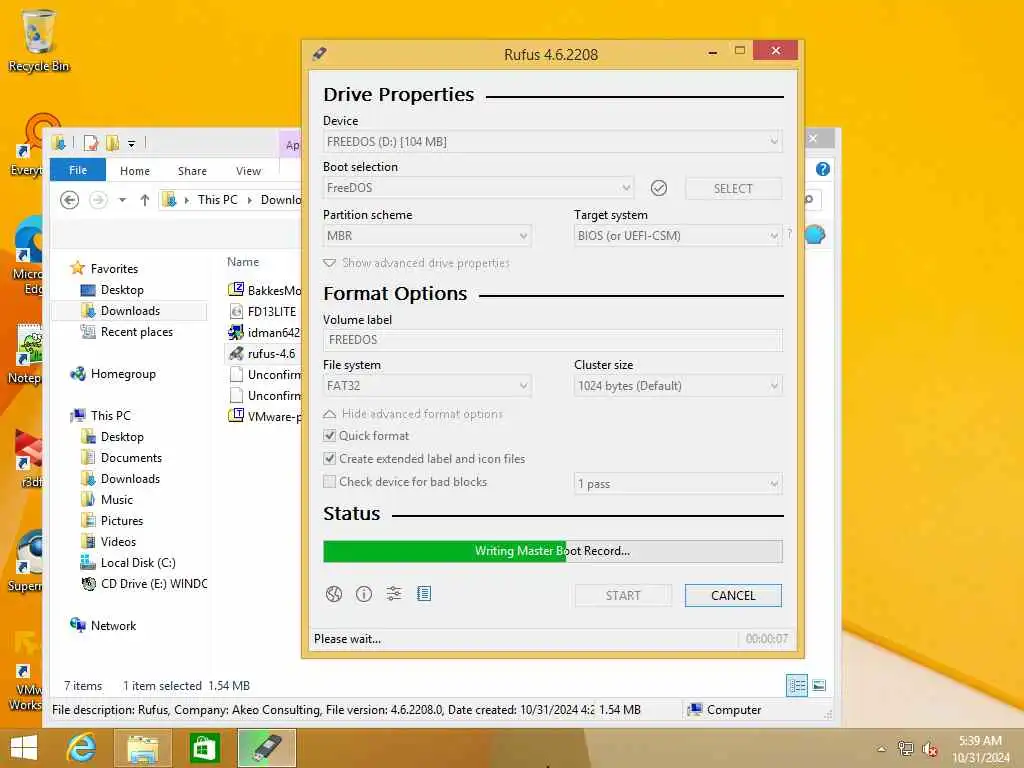Select CD Drive (E:) in sidebar

pos(154,584)
